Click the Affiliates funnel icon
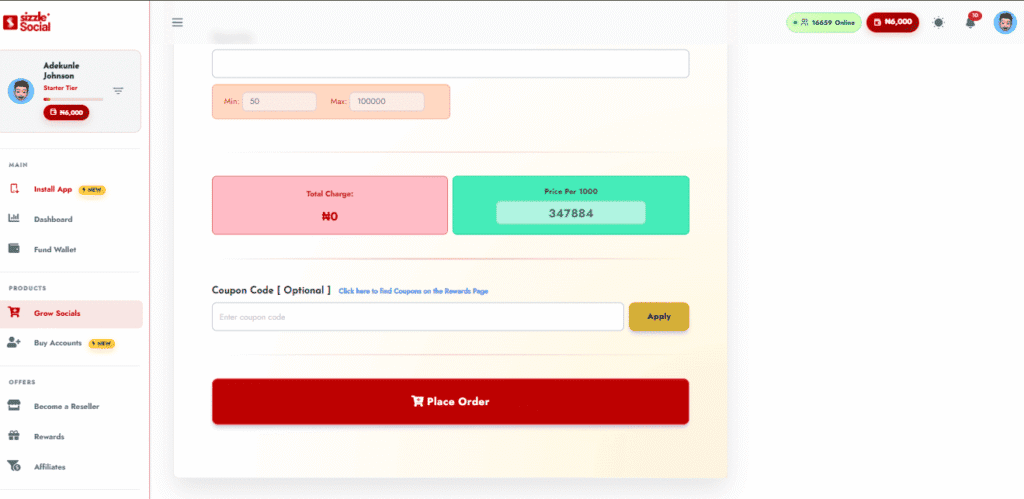The image size is (1024, 499). tap(14, 466)
